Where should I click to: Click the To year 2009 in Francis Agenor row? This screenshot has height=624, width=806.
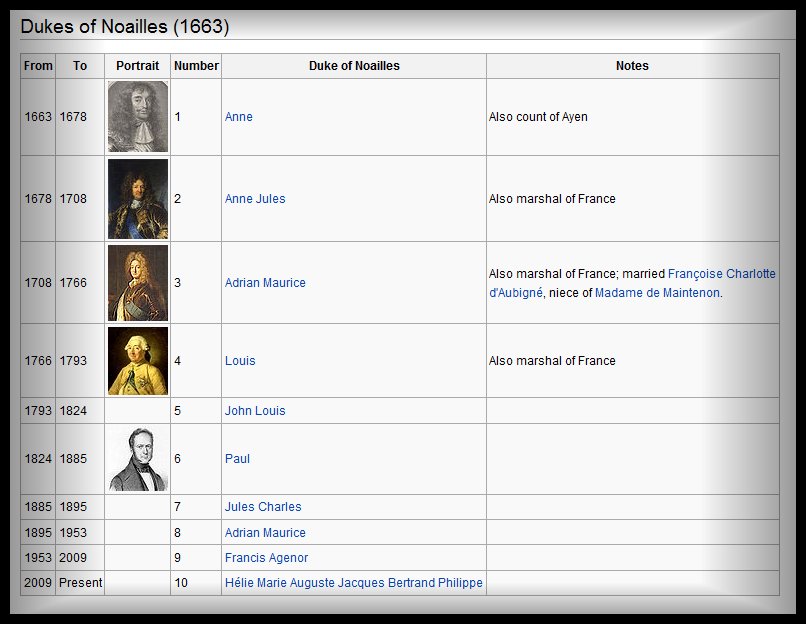click(73, 558)
